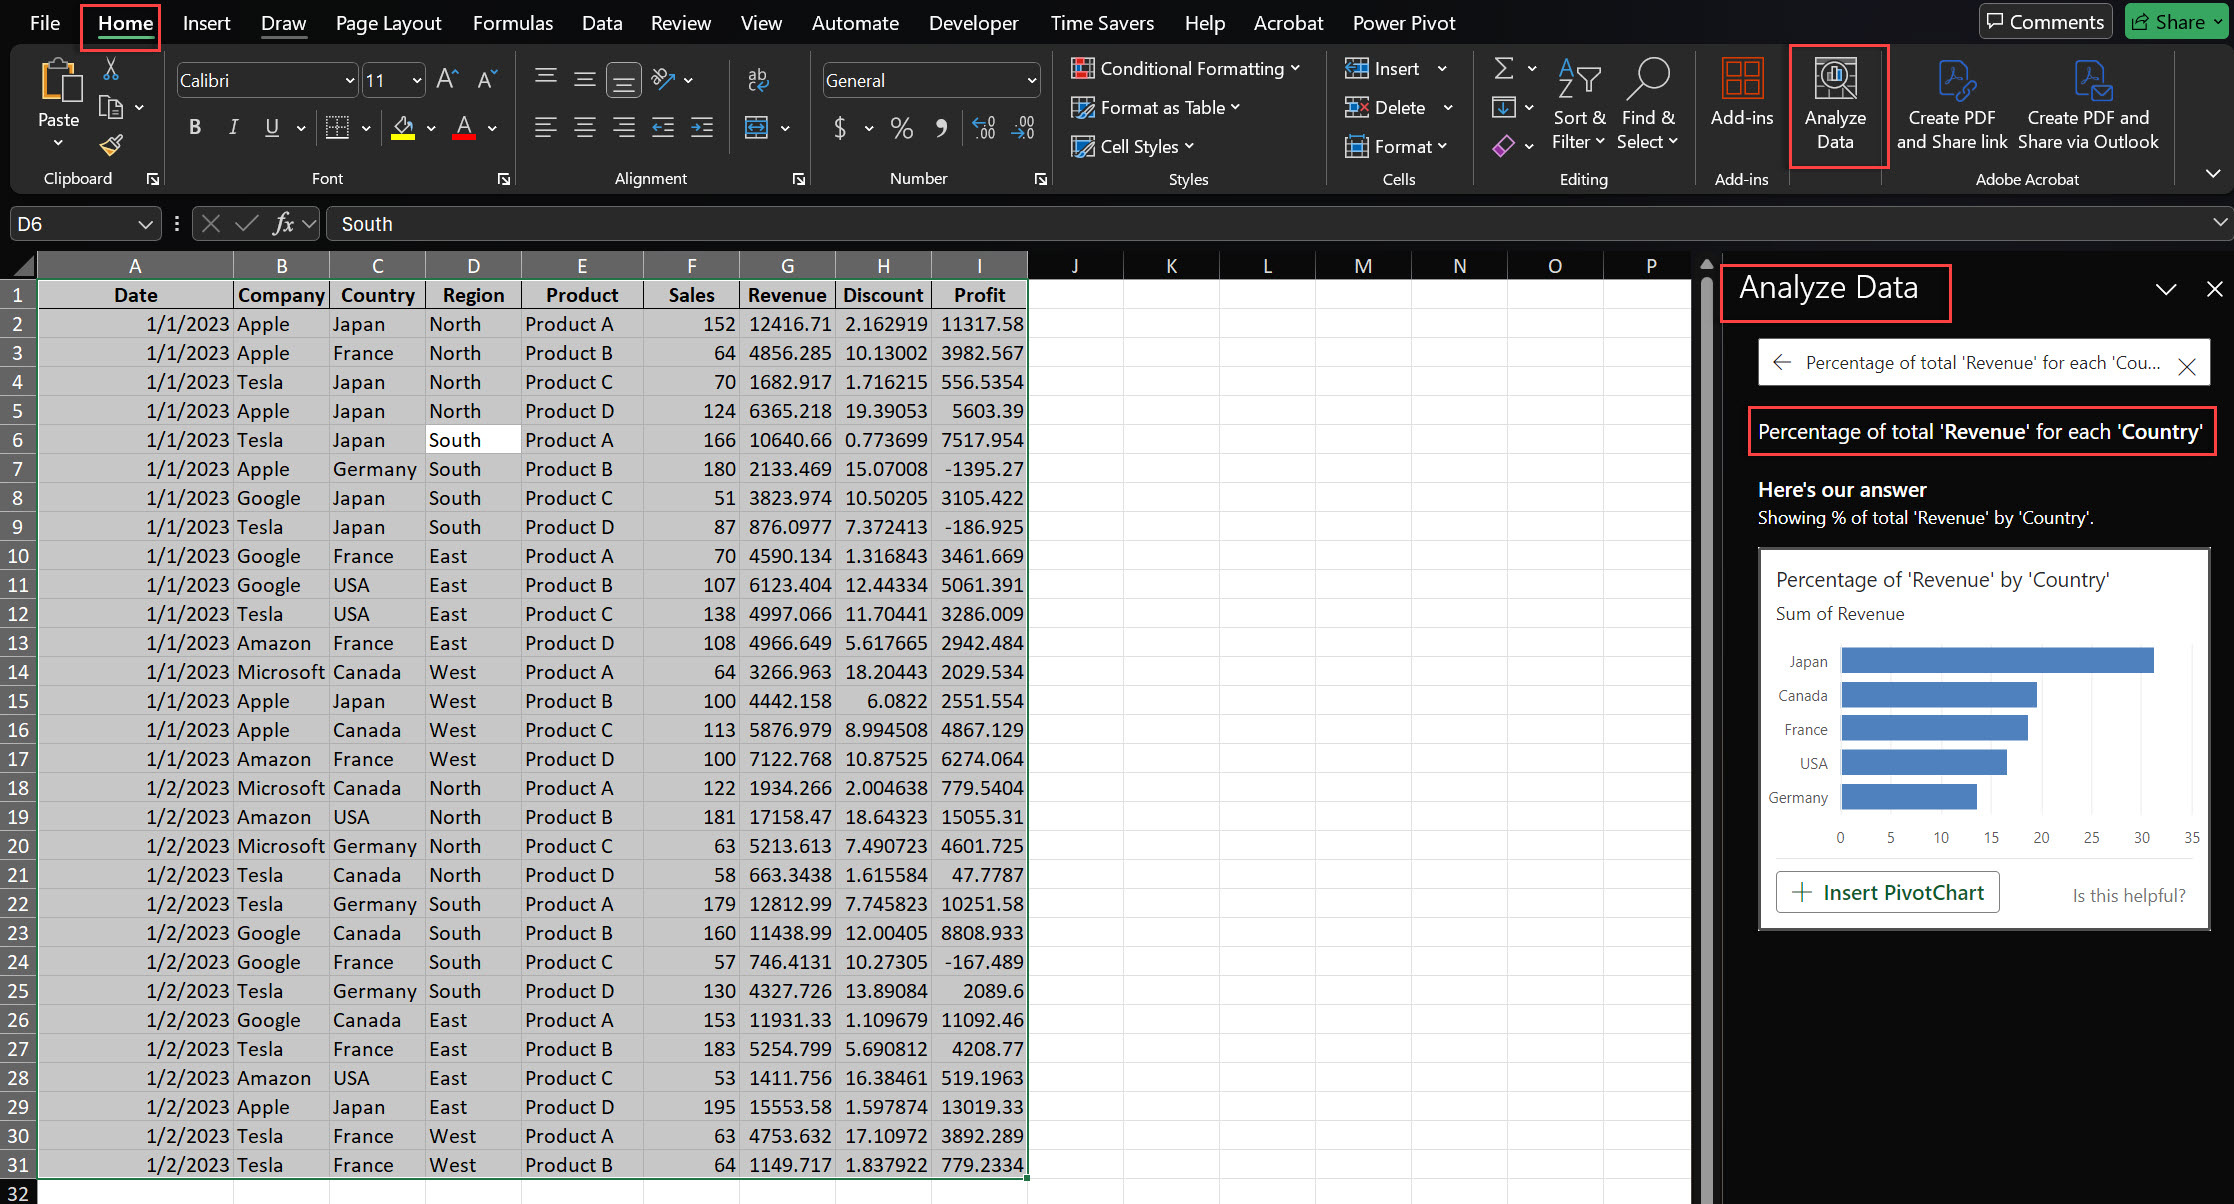Expand Cell Styles menu
Screen dimensions: 2234x1204
pyautogui.click(x=1133, y=146)
